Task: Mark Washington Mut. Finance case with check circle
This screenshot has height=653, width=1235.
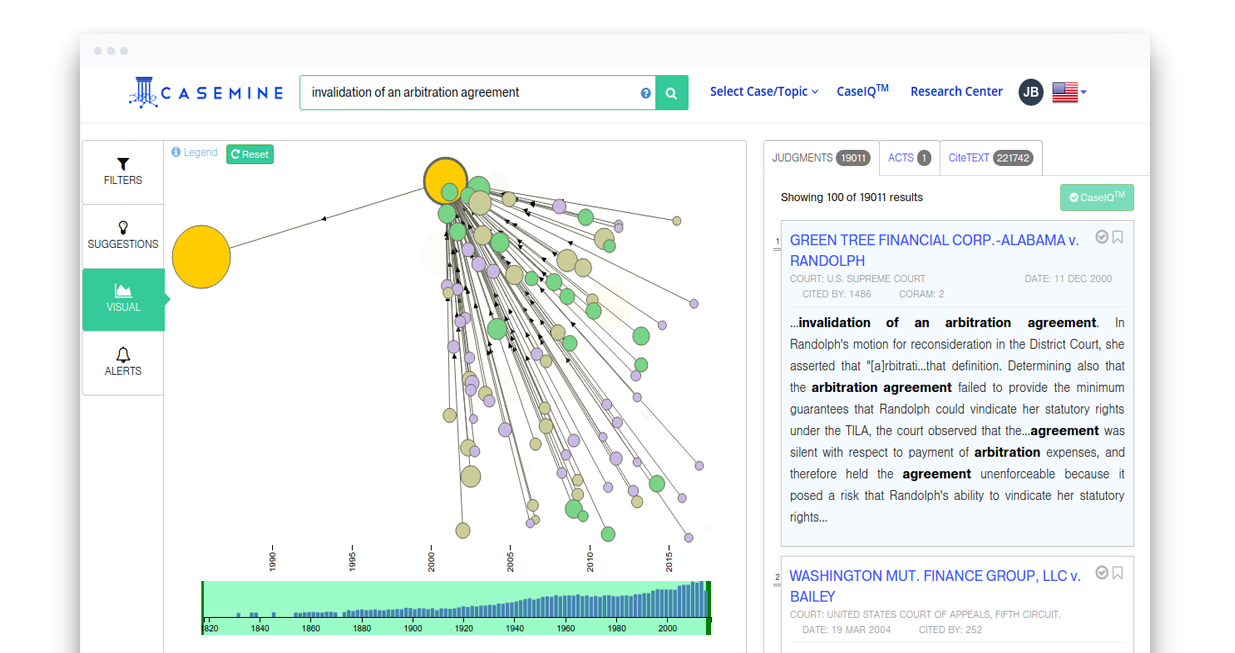Action: coord(1101,573)
